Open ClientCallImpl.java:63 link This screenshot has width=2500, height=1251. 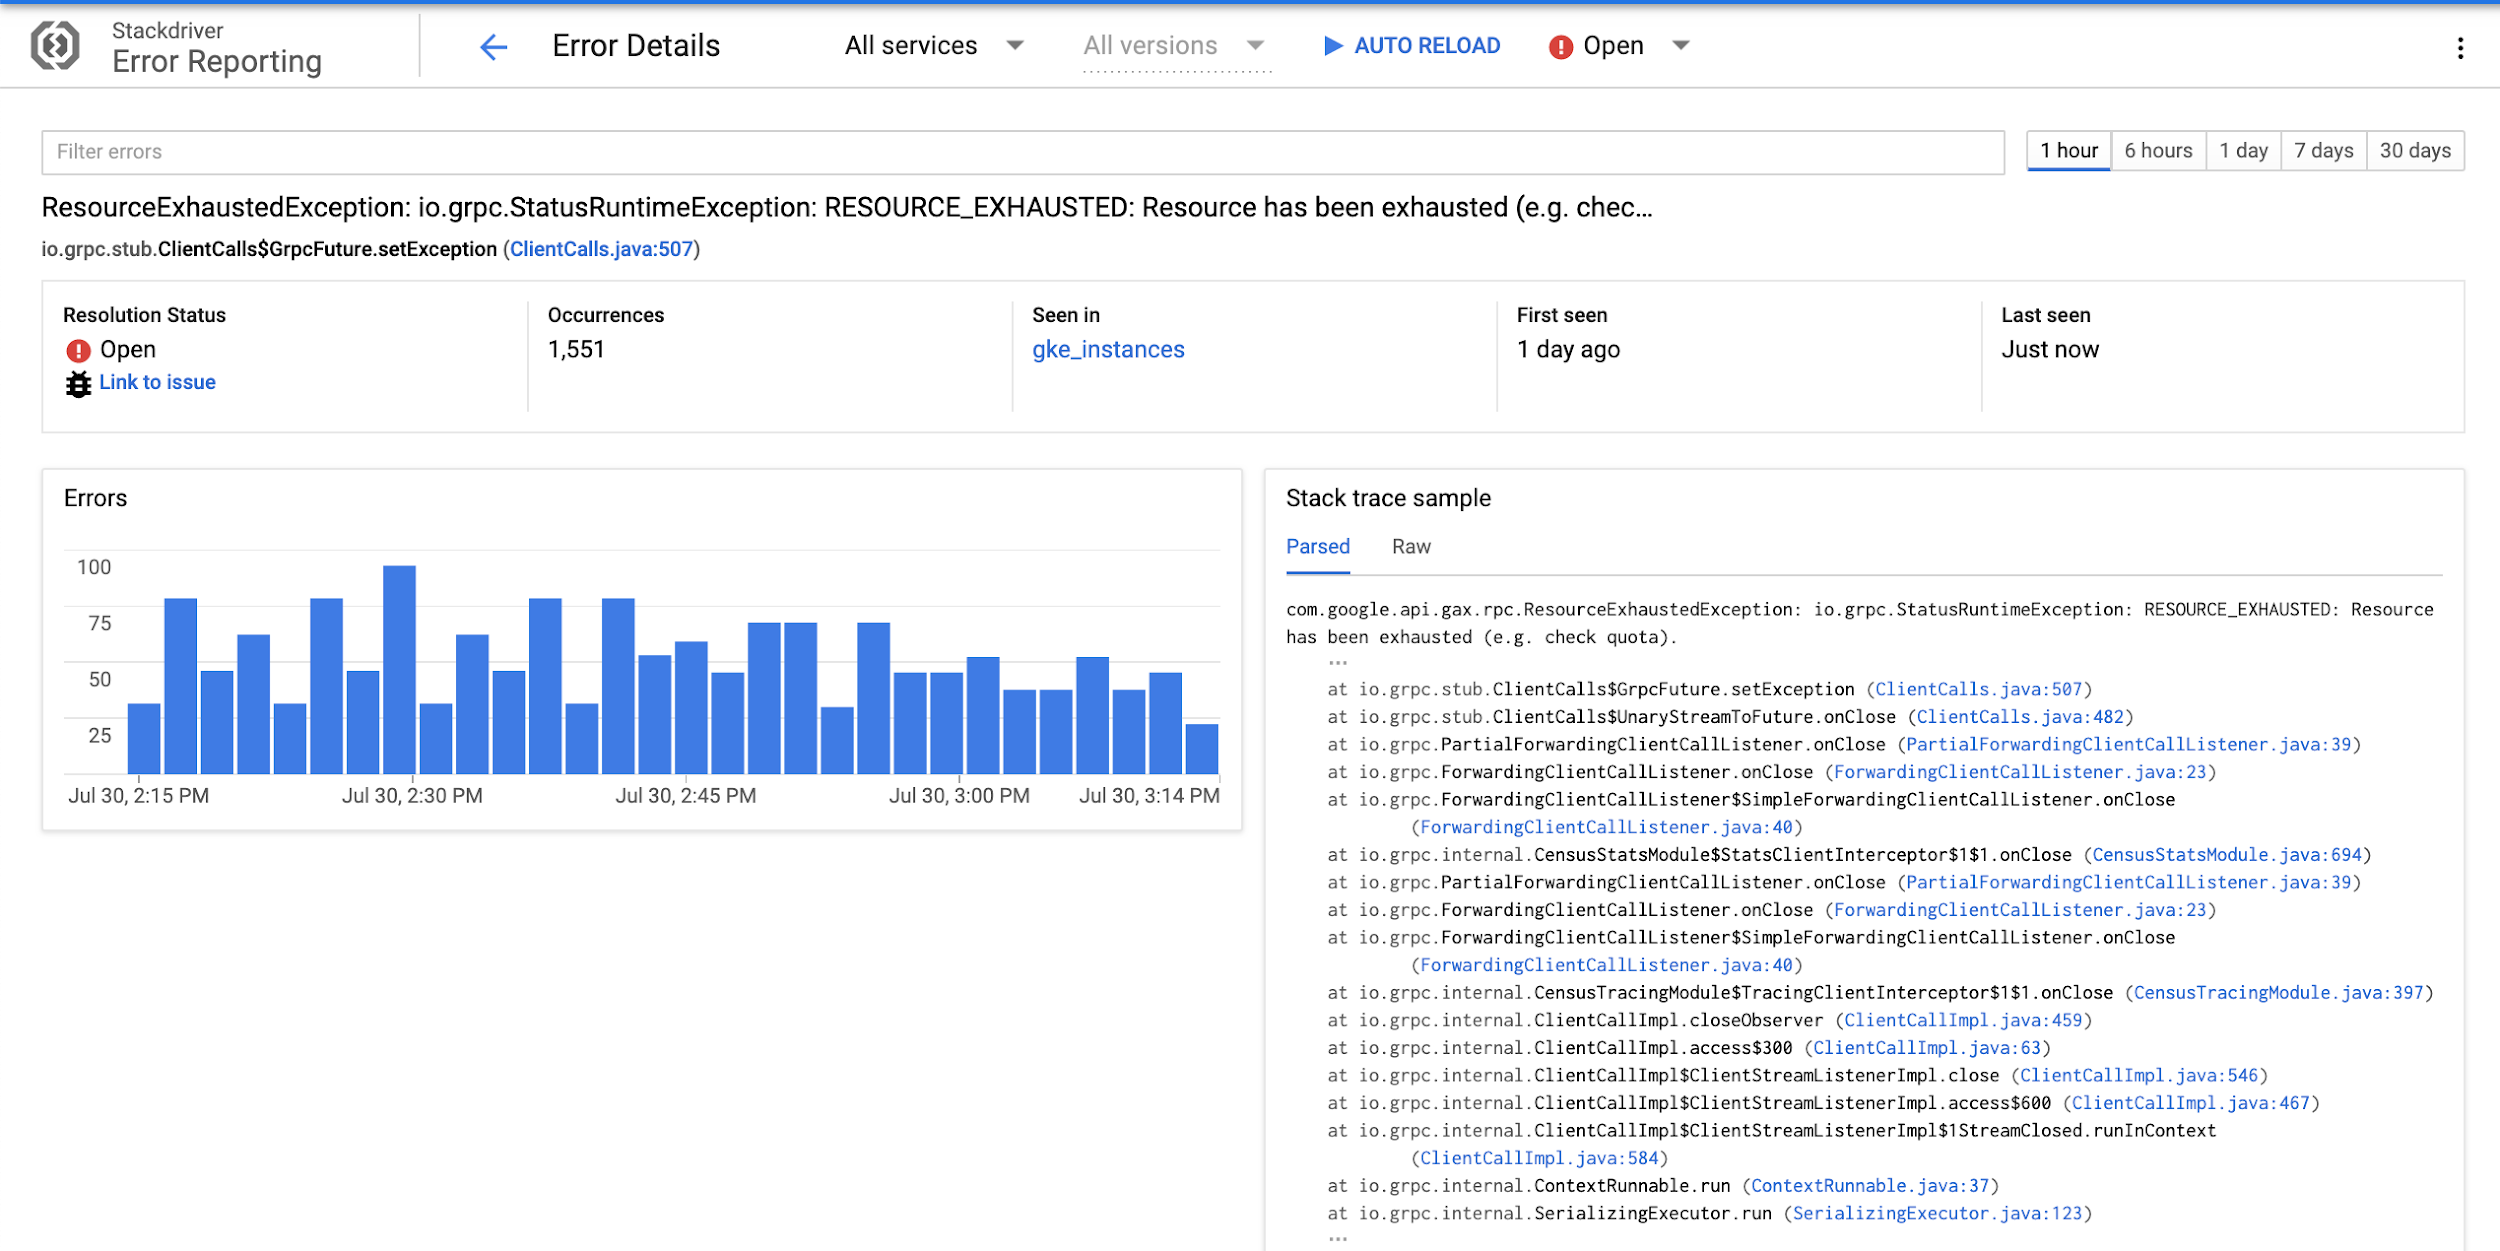tap(1927, 1048)
